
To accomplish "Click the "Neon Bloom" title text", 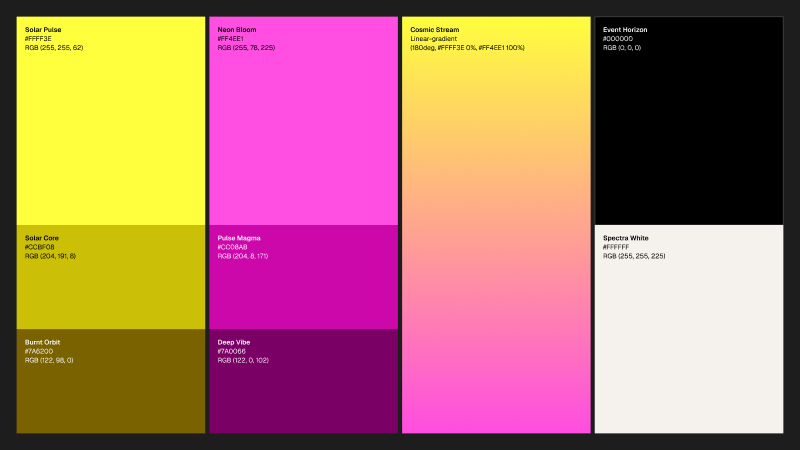I will 237,30.
